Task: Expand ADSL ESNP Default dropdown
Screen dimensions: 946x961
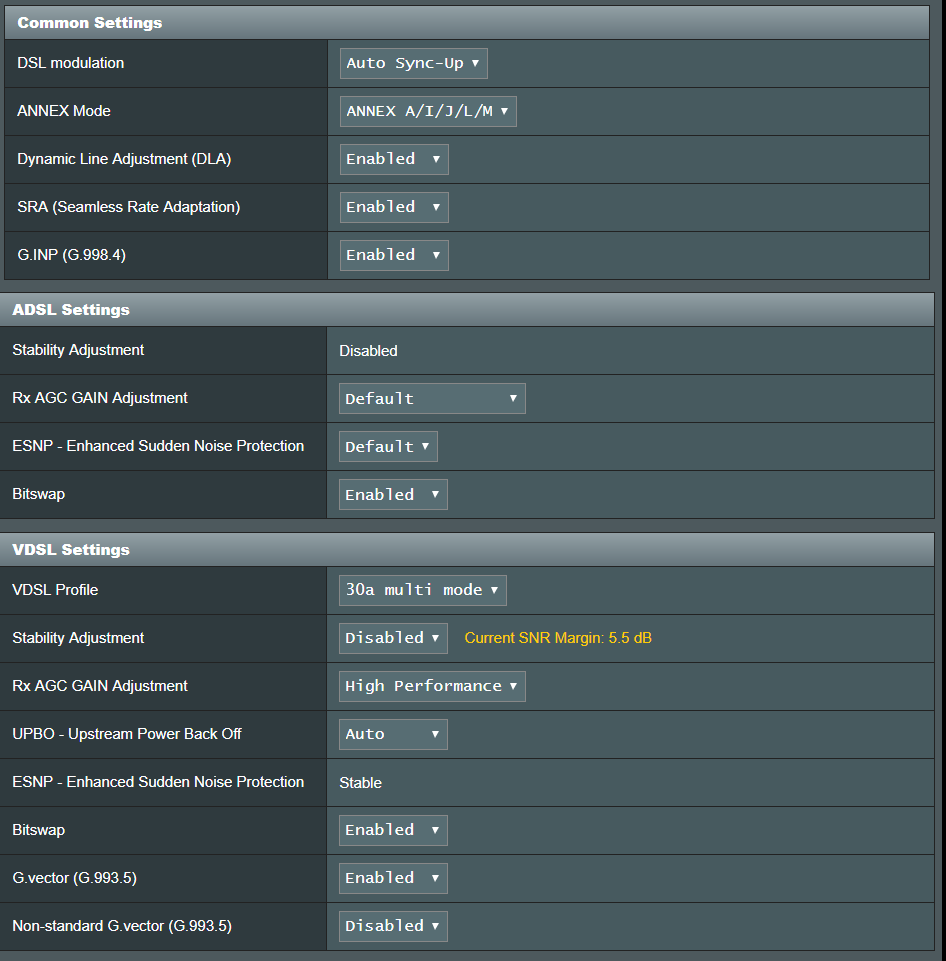Action: pyautogui.click(x=388, y=446)
